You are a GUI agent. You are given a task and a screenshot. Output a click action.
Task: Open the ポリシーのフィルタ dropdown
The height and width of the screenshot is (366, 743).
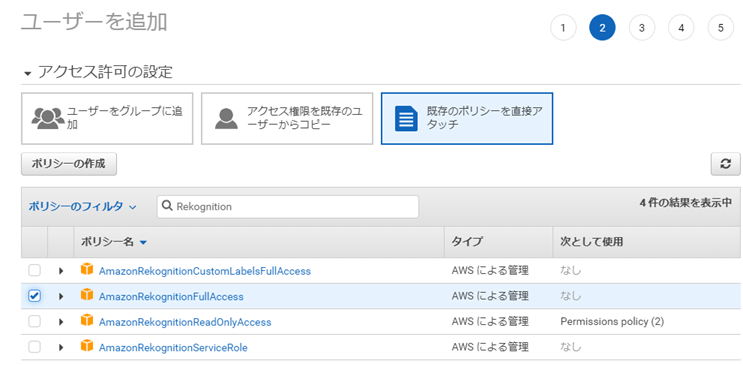tap(82, 207)
